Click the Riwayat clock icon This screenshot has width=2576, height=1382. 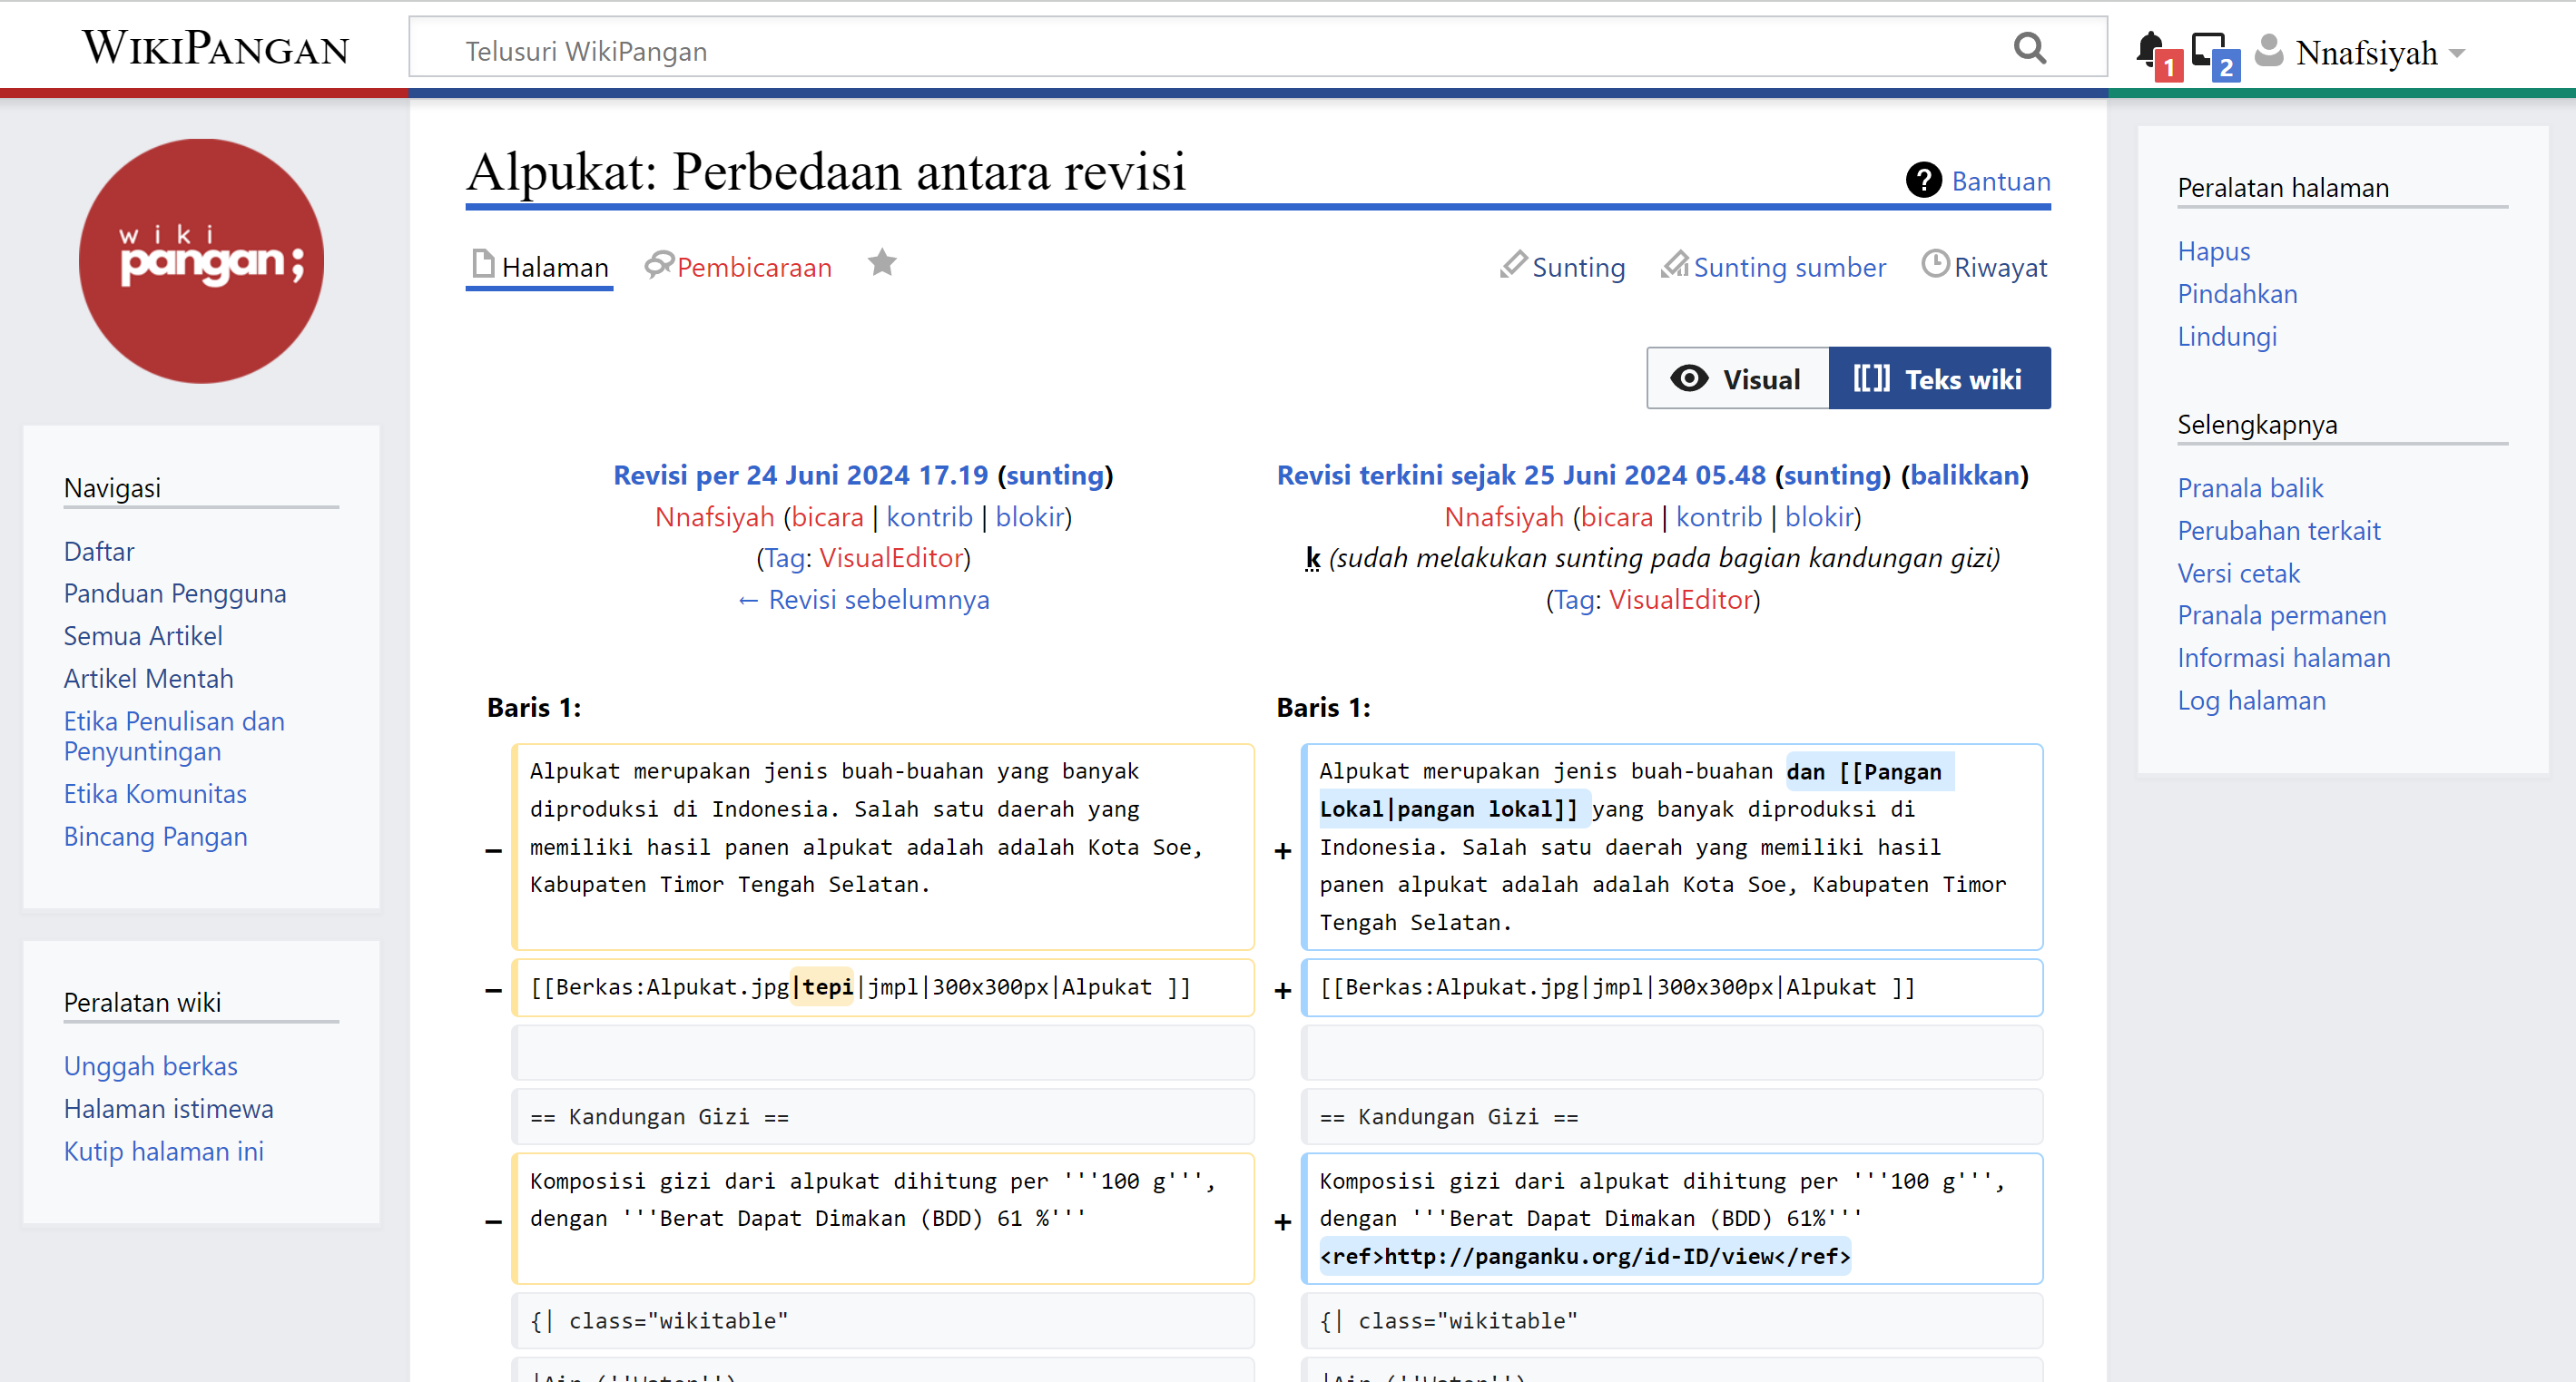coord(1935,265)
